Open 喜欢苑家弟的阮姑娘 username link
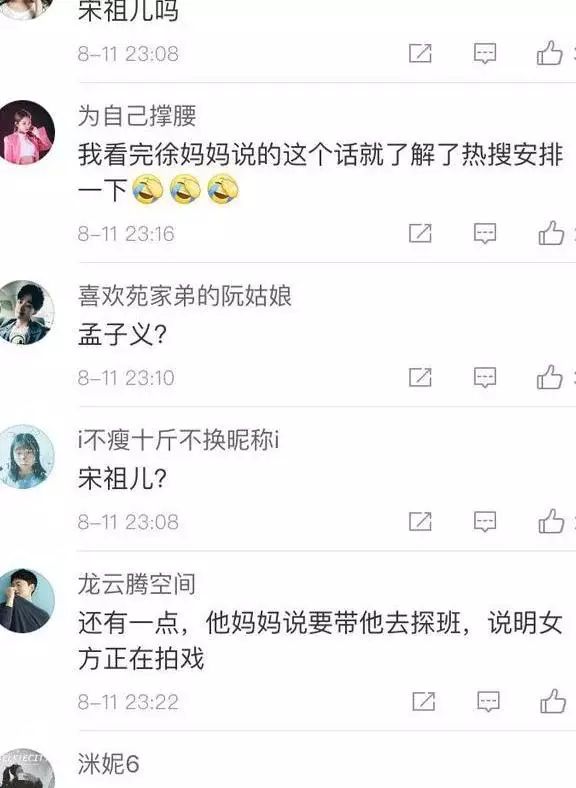Viewport: 576px width, 788px height. coord(184,296)
